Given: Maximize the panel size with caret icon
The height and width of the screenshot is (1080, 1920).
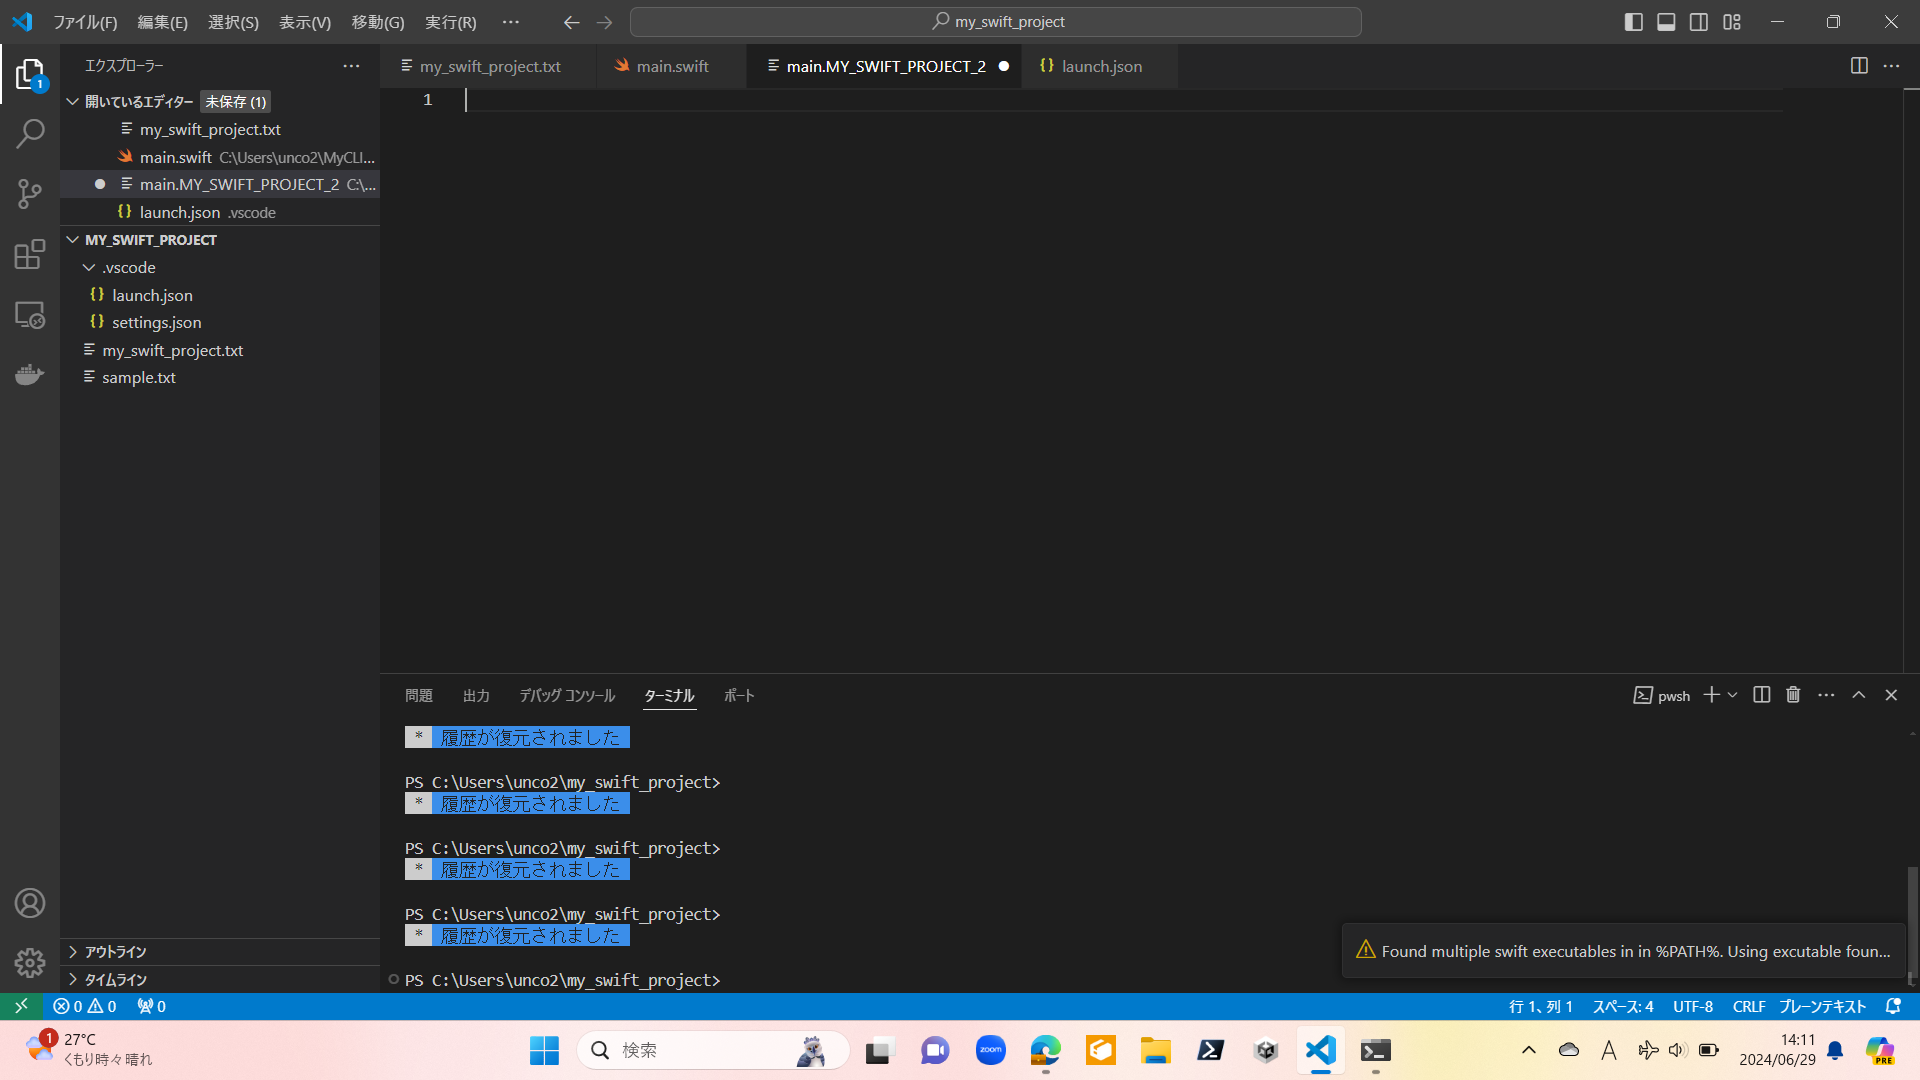Looking at the screenshot, I should (1858, 695).
